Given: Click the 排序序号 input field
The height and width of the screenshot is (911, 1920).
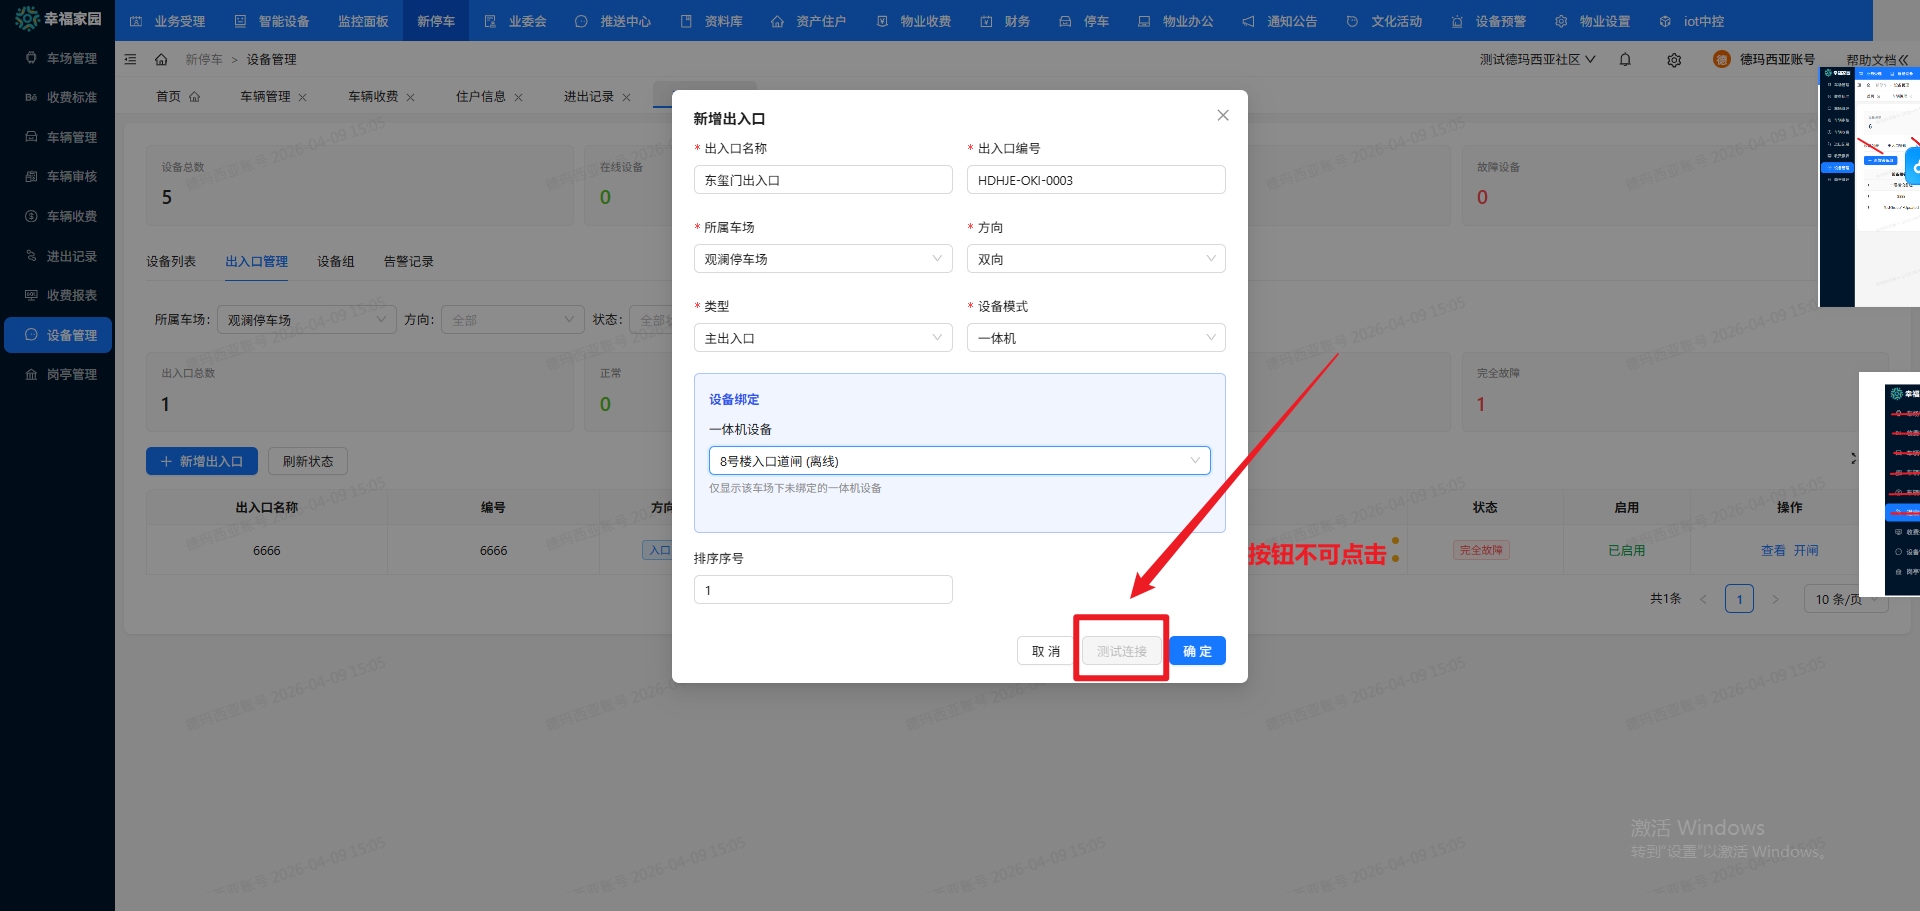Looking at the screenshot, I should (822, 590).
